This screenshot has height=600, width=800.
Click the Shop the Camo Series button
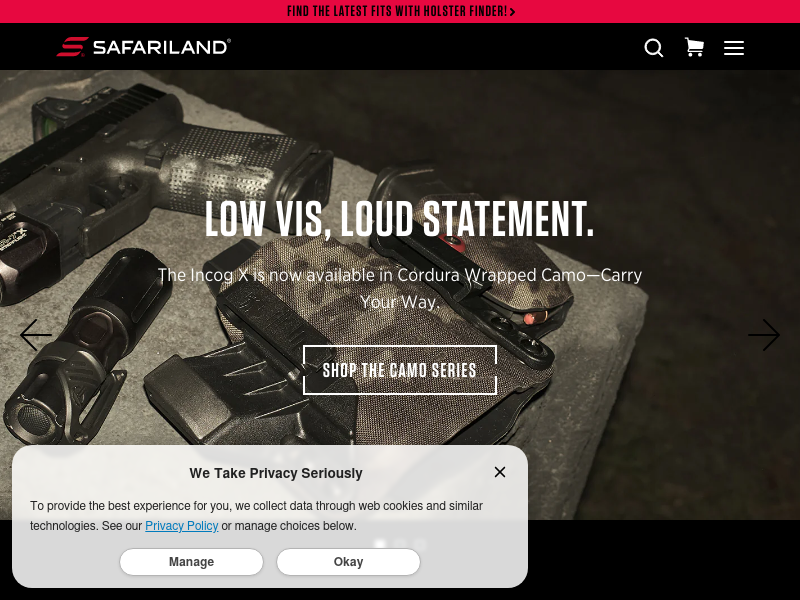399,370
